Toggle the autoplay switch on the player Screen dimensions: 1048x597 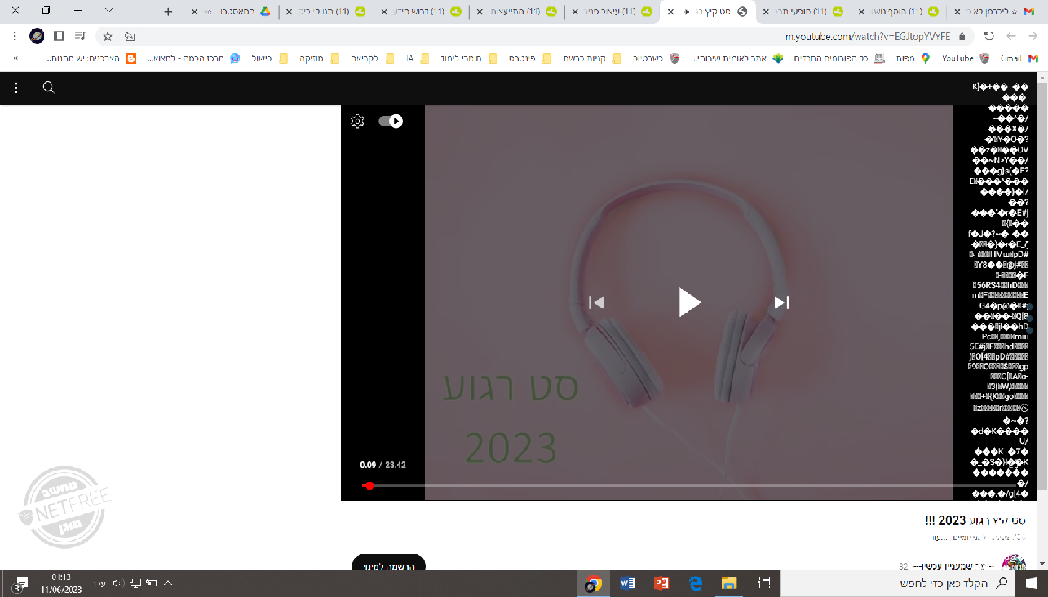tap(390, 121)
